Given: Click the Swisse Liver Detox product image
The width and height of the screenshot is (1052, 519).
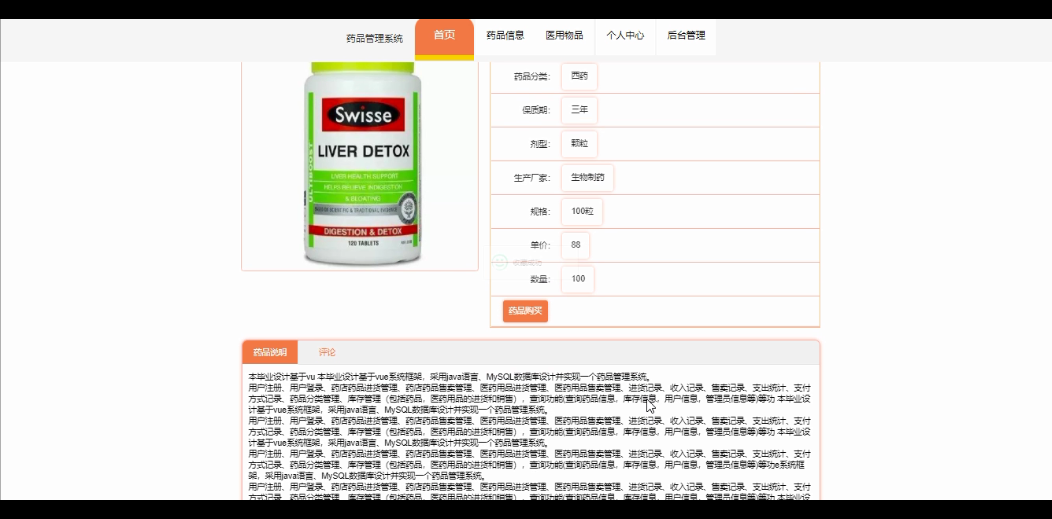Looking at the screenshot, I should [x=362, y=164].
